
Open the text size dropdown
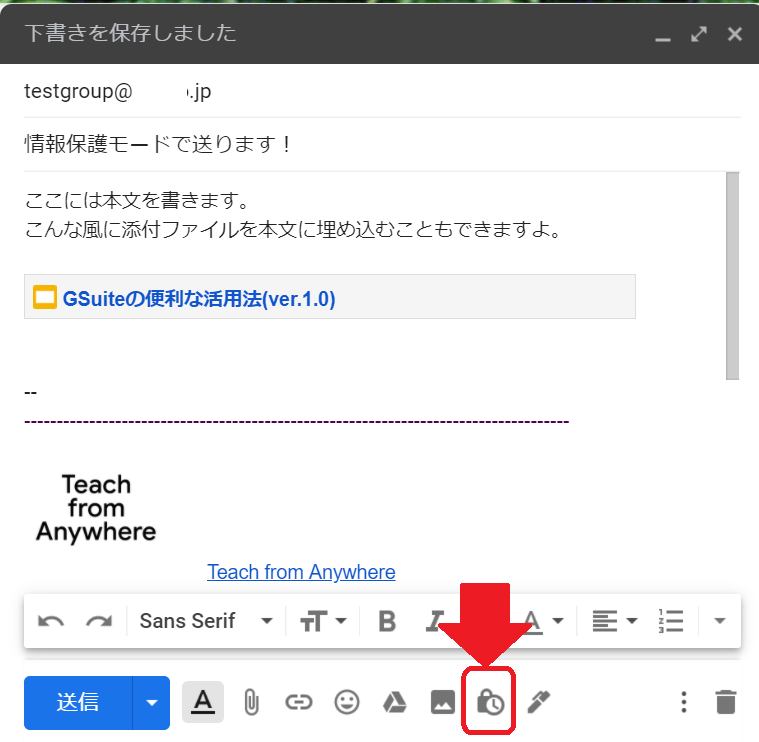(323, 621)
